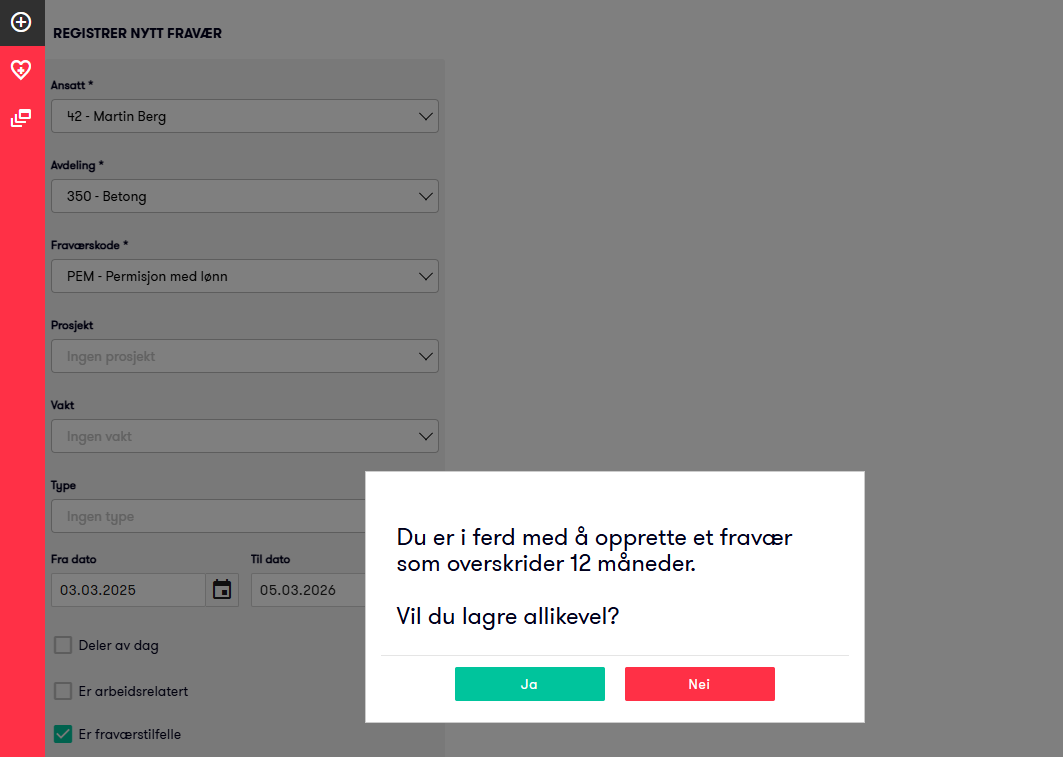Click the plus circle icon in sidebar
Screen dimensions: 1063x757
(21, 22)
